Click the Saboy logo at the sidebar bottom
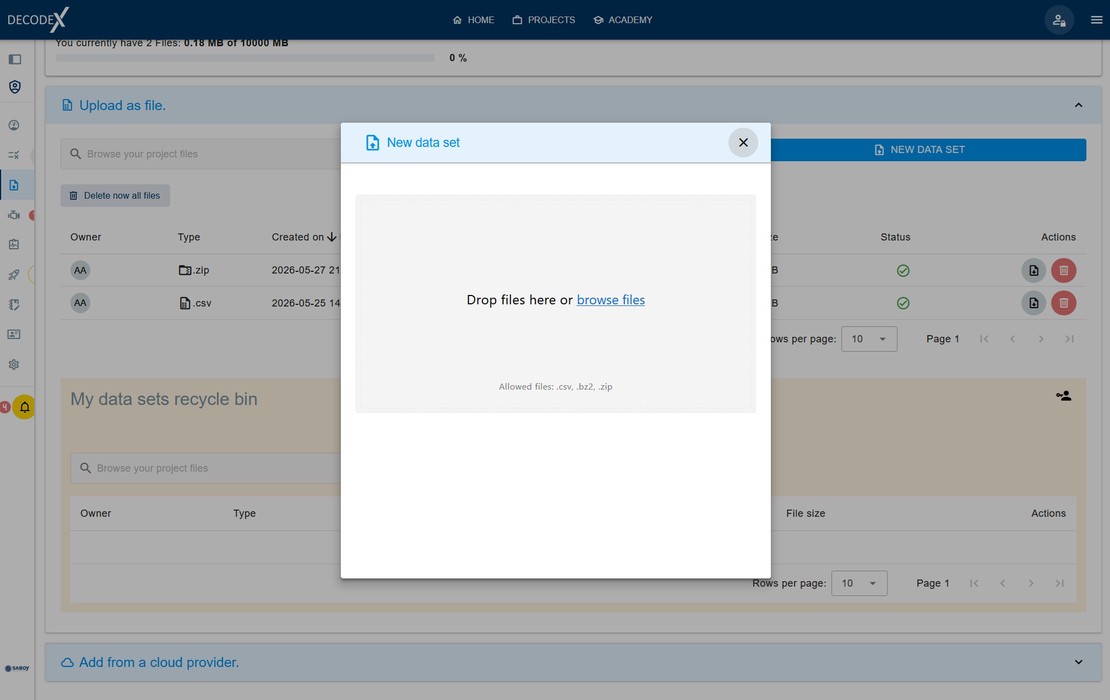Image resolution: width=1110 pixels, height=700 pixels. (17, 668)
